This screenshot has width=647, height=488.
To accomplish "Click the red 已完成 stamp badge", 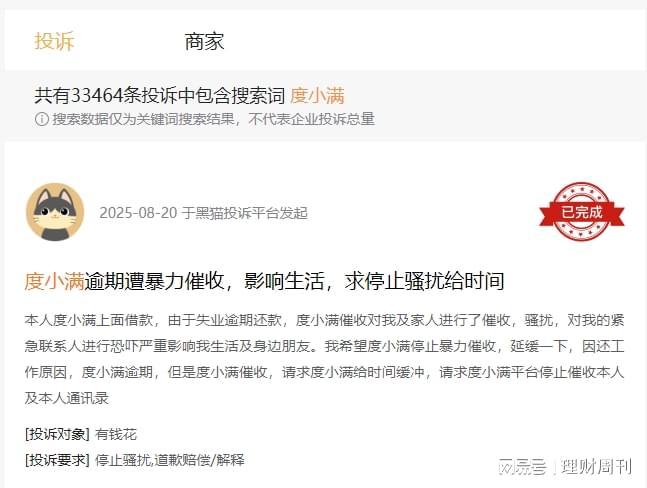I will (581, 212).
